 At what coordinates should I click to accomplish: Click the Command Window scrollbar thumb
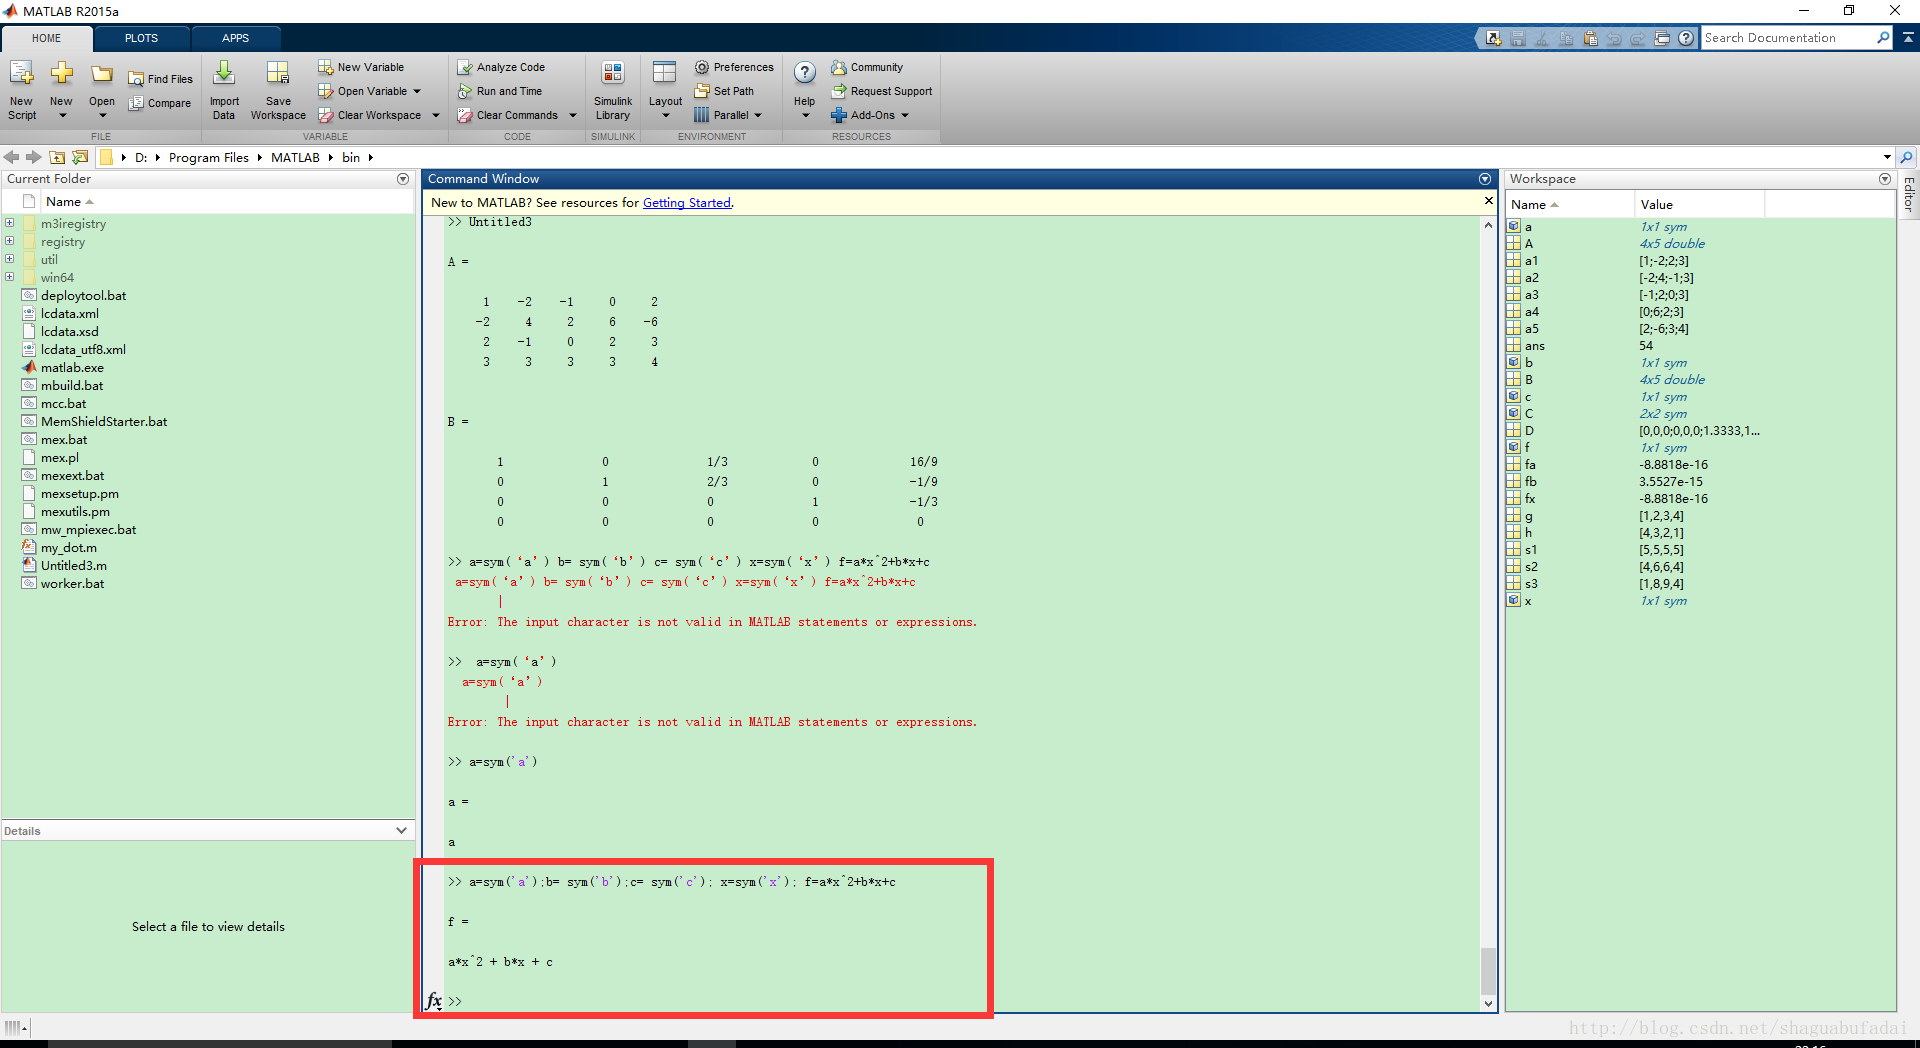(x=1488, y=971)
